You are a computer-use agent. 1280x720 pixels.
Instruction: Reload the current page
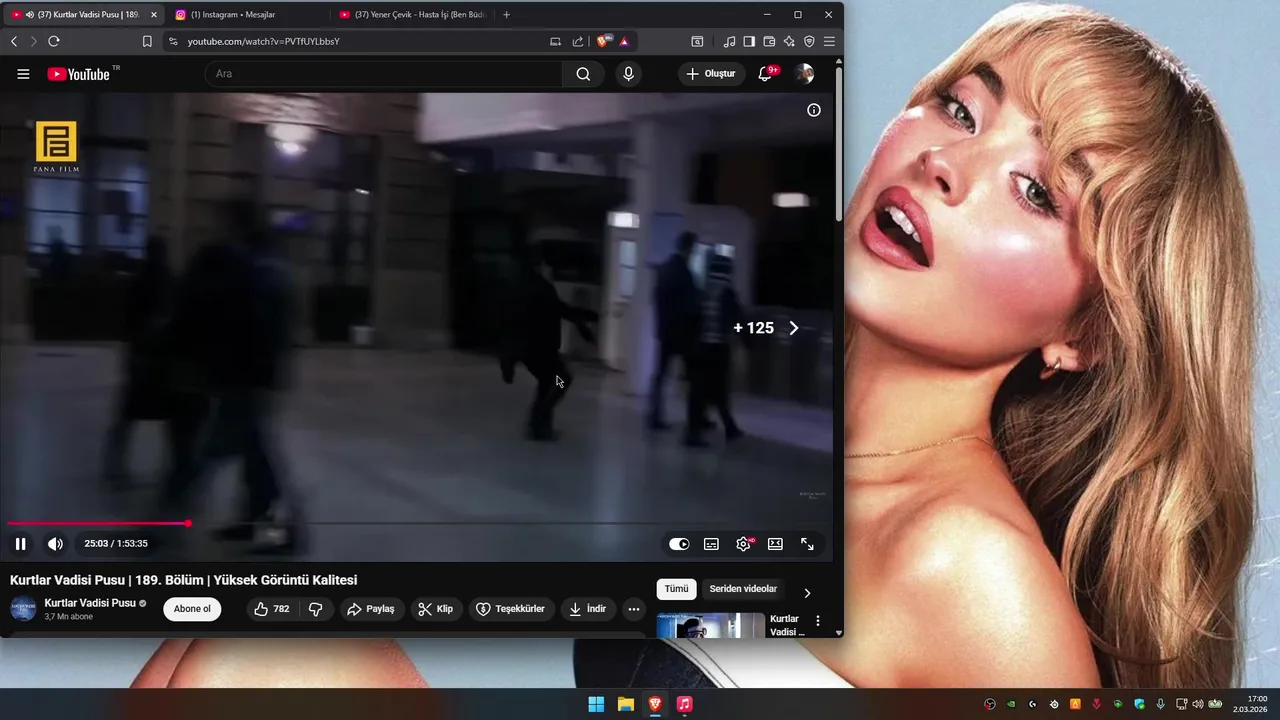tap(54, 41)
